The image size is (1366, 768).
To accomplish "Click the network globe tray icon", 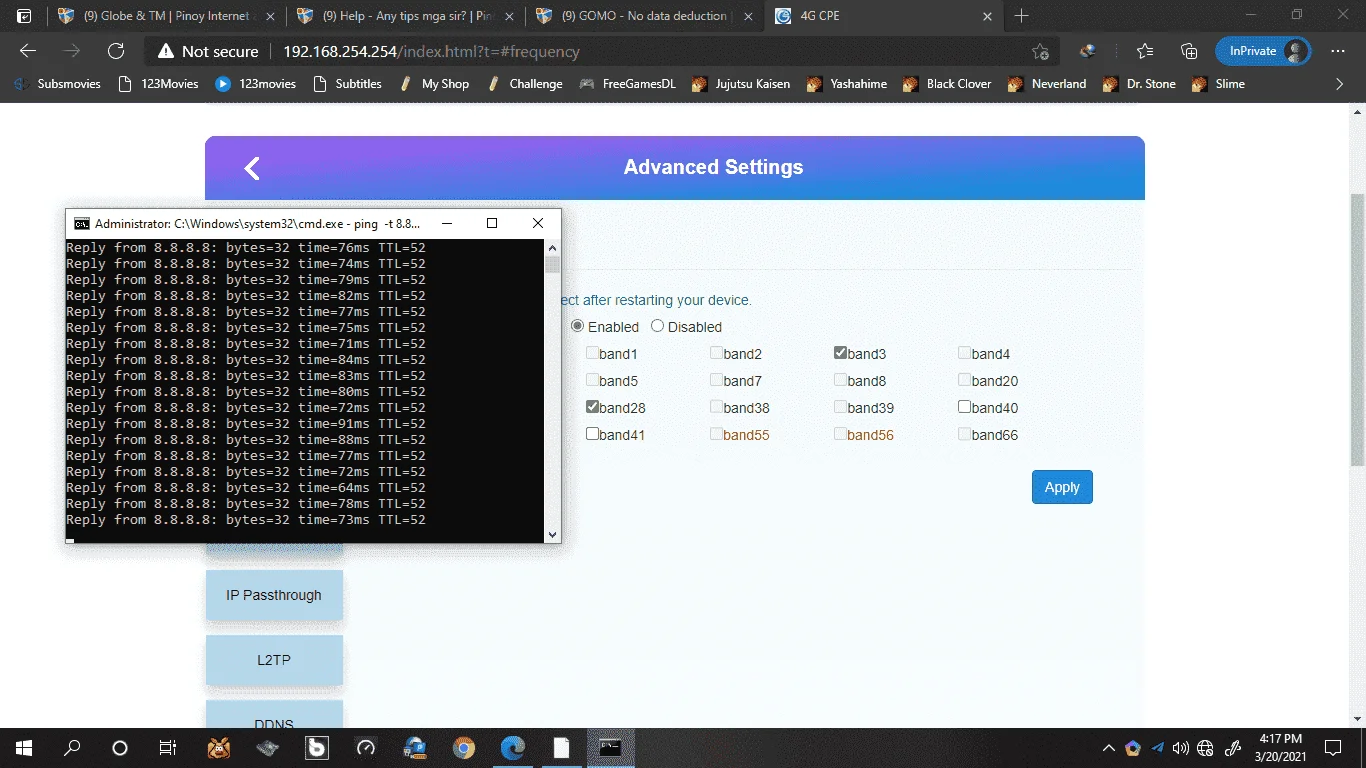I will point(1205,747).
